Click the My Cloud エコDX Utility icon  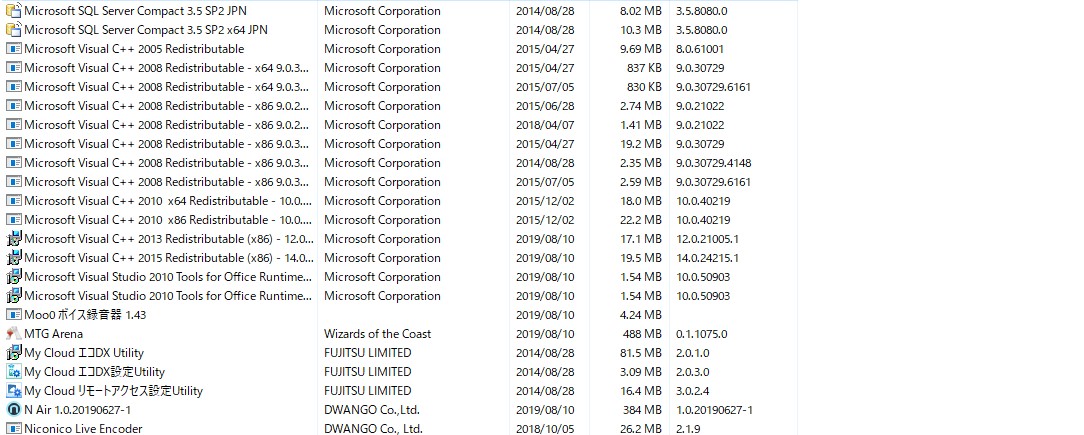tap(14, 353)
